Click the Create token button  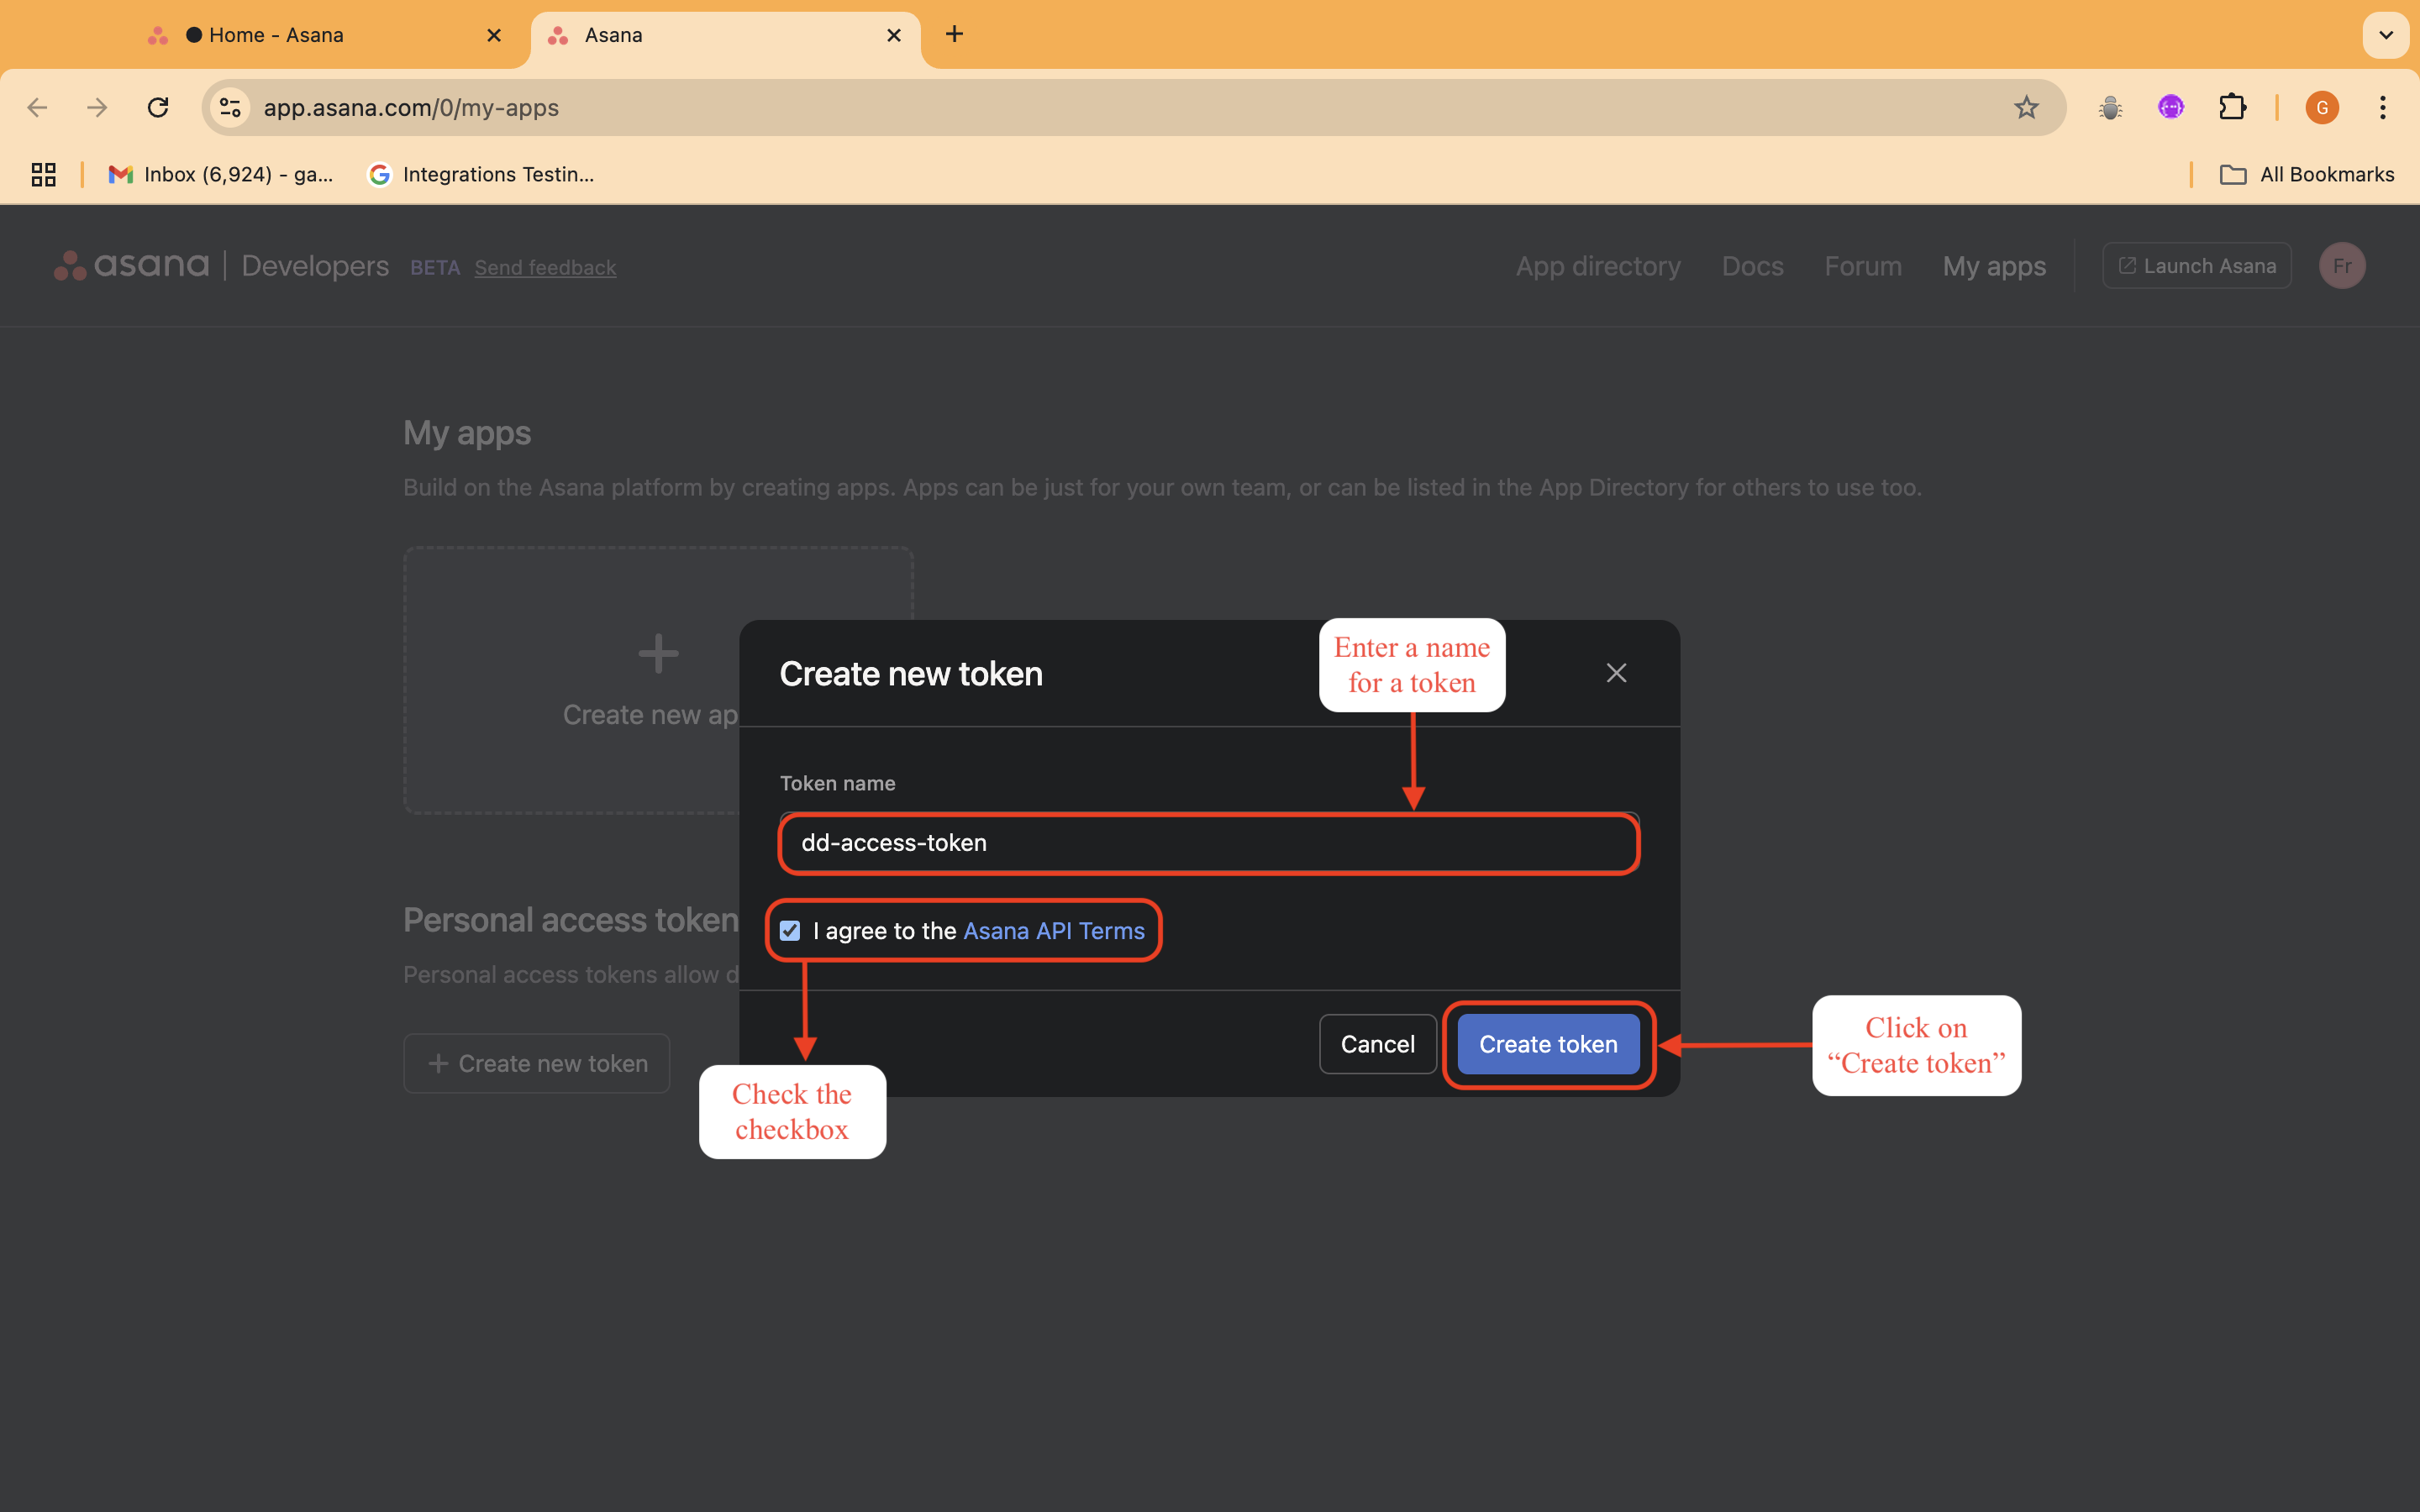[1547, 1044]
